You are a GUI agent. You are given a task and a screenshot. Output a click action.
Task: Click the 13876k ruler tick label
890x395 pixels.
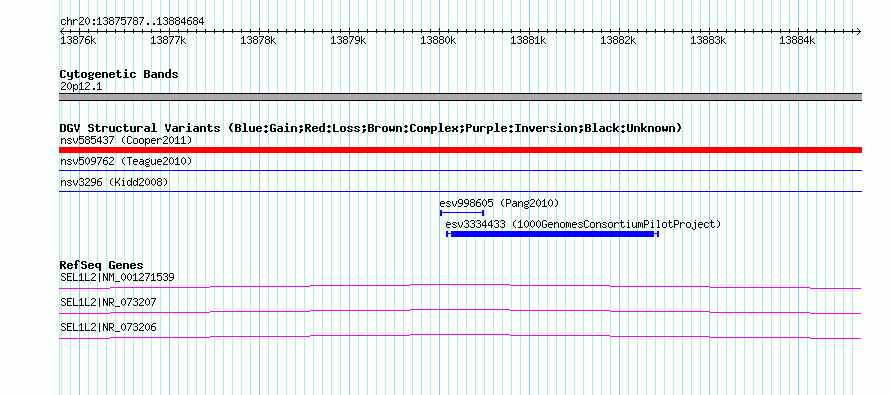coord(78,40)
